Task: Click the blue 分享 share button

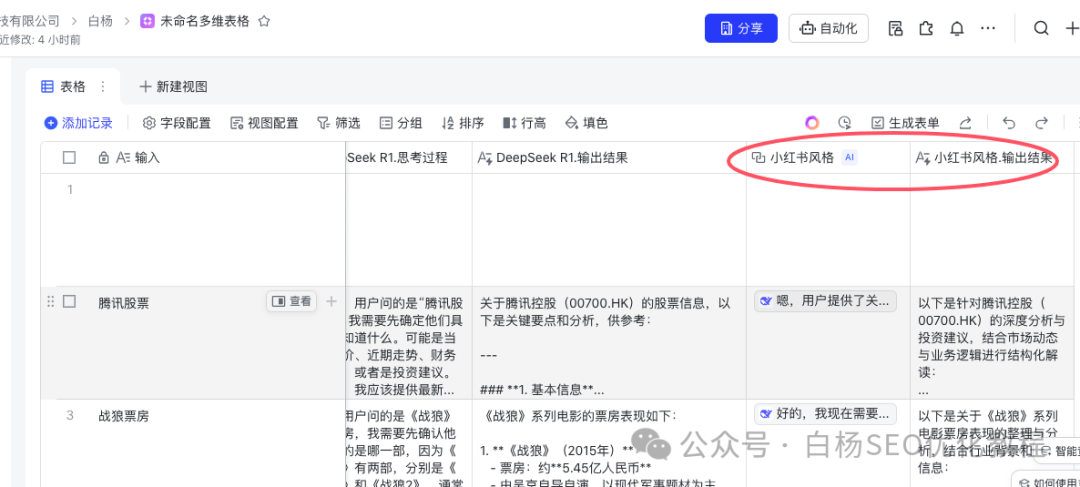Action: pyautogui.click(x=740, y=29)
